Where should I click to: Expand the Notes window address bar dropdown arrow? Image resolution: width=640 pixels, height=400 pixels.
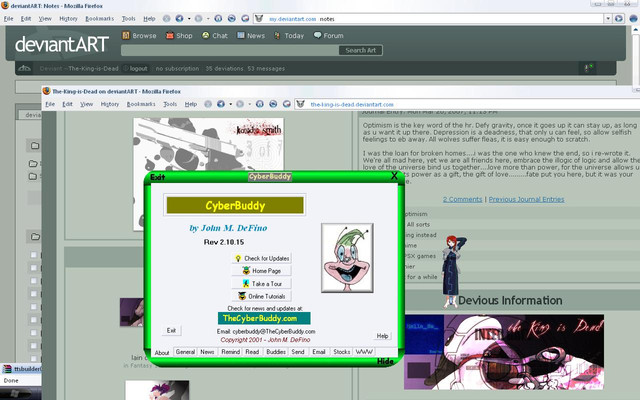point(608,19)
